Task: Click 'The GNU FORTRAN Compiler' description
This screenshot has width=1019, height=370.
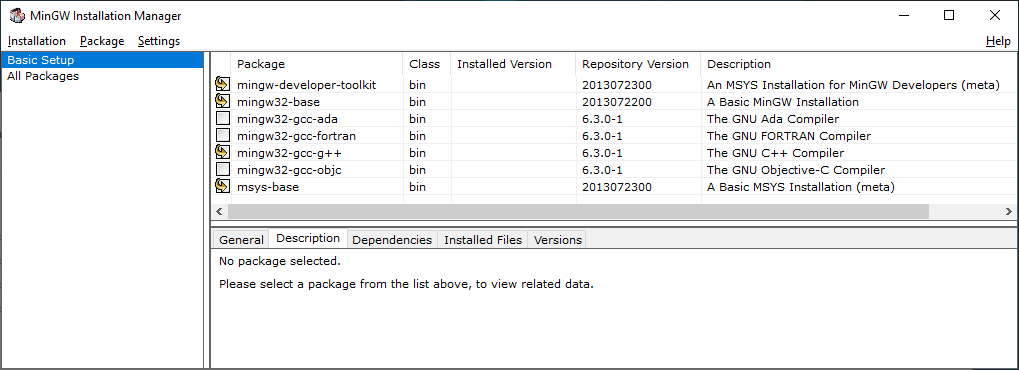Action: (788, 136)
